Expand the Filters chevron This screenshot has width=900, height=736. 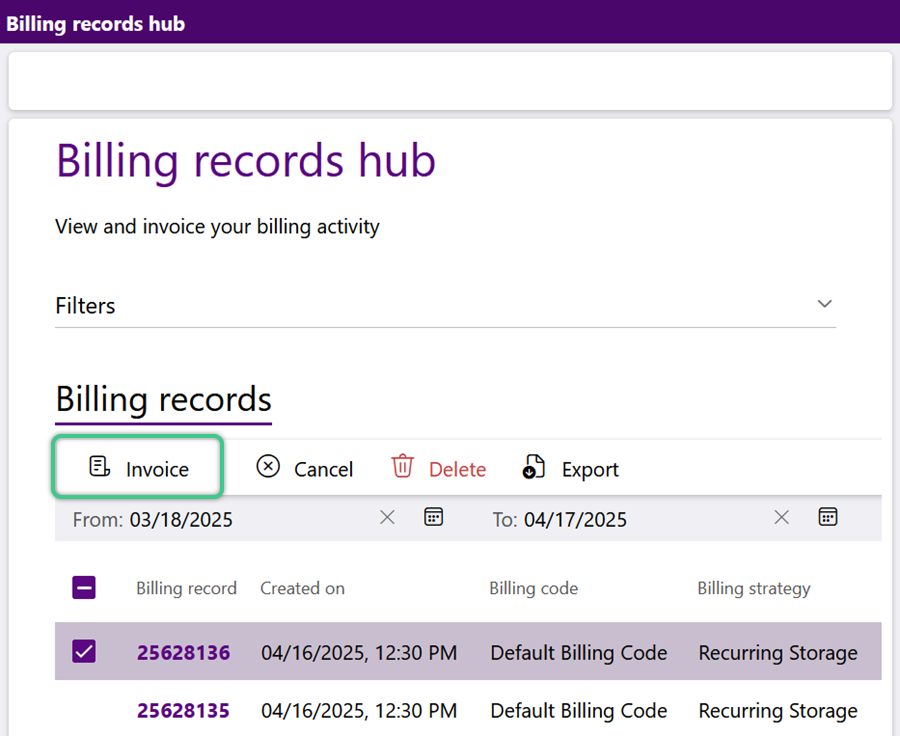click(x=825, y=304)
